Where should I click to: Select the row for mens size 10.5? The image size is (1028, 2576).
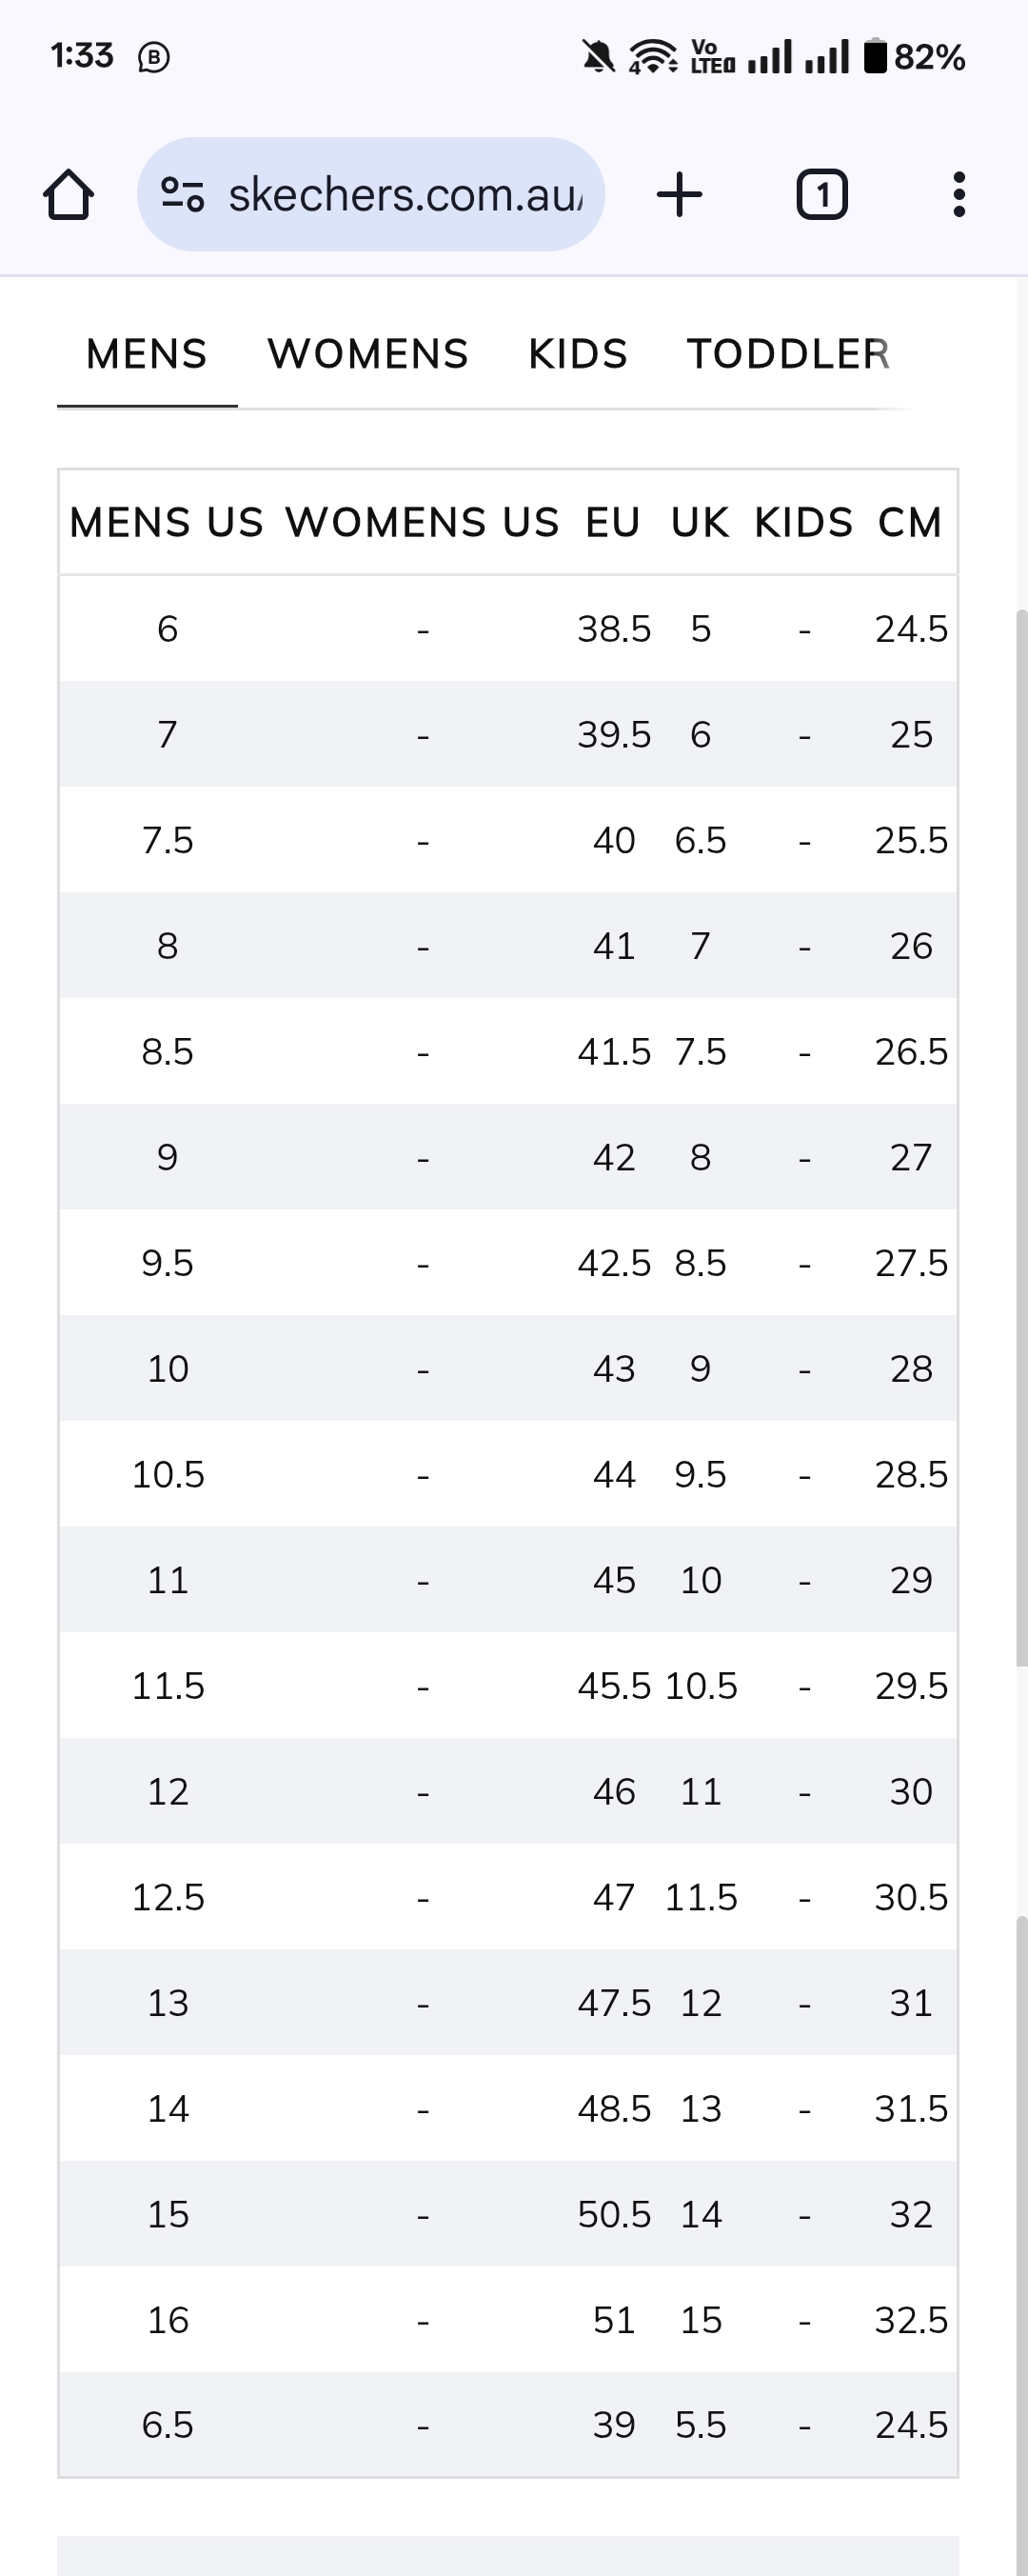coord(508,1474)
